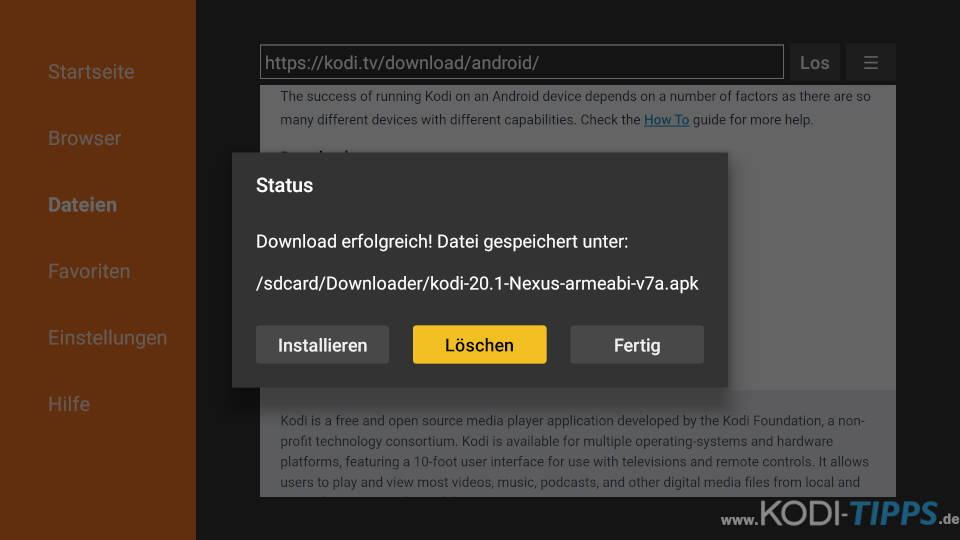
Task: Open Favoriten in the sidebar
Action: [x=89, y=271]
